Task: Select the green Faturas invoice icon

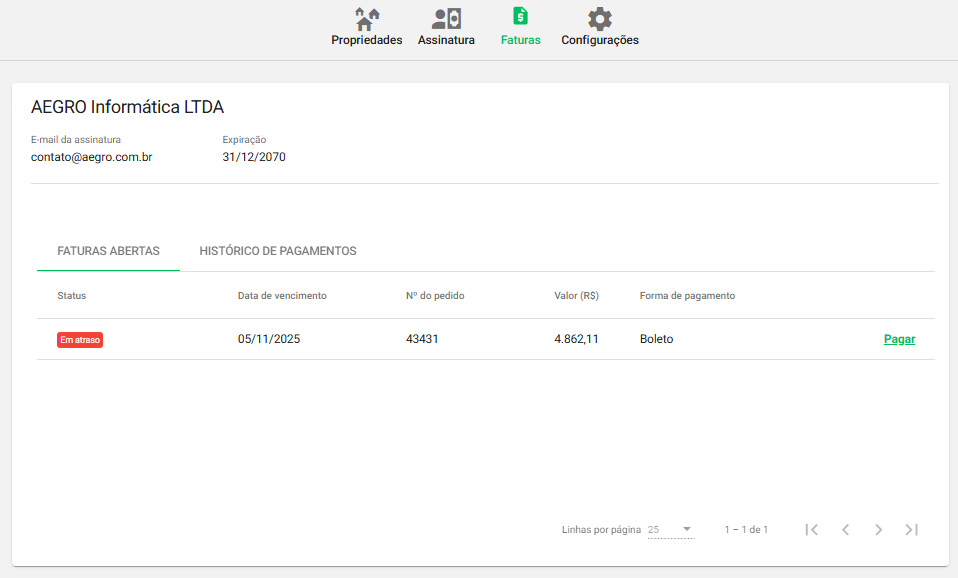Action: coord(520,17)
